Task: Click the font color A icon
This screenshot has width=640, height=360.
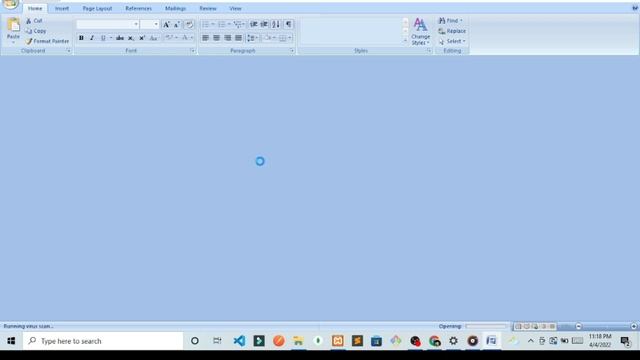Action: [x=184, y=38]
